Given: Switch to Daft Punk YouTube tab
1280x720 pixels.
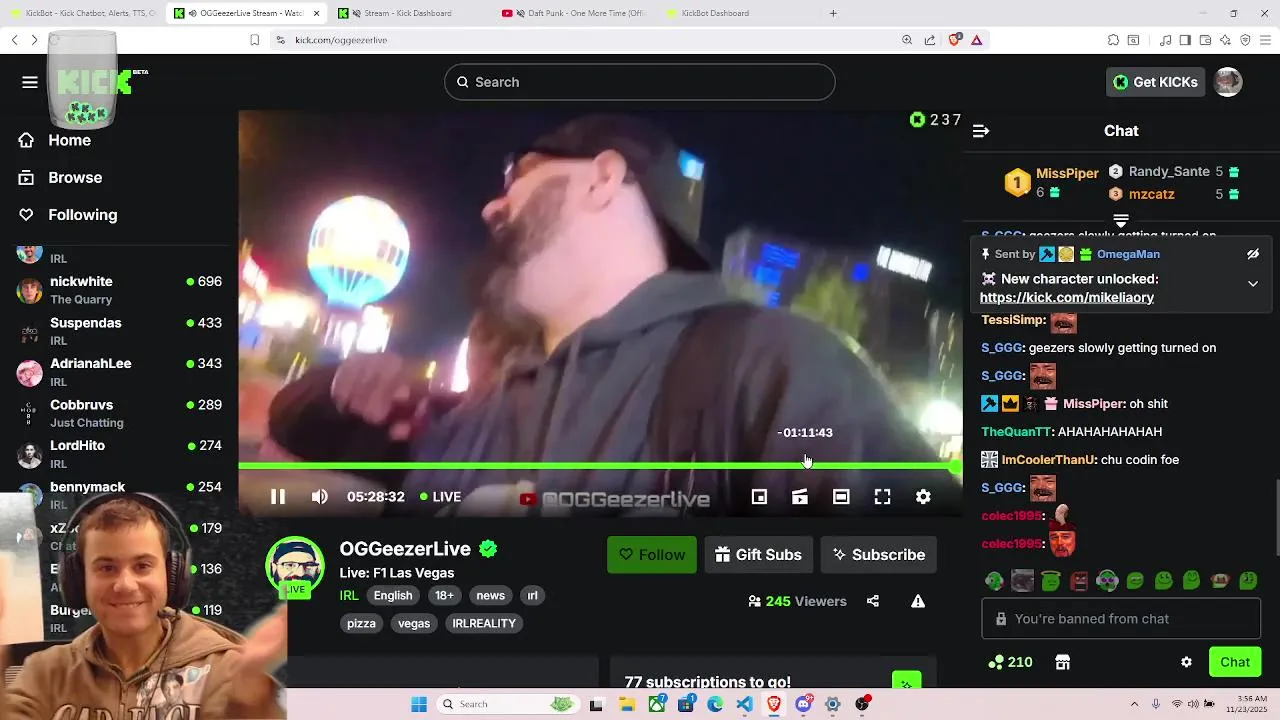Looking at the screenshot, I should point(575,13).
